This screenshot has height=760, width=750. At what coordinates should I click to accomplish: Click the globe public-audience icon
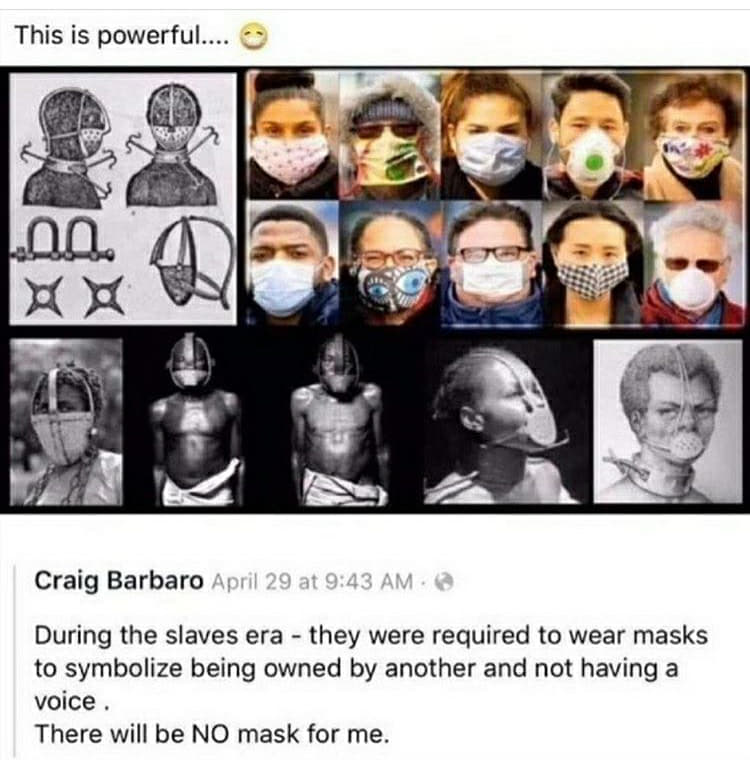(x=444, y=581)
